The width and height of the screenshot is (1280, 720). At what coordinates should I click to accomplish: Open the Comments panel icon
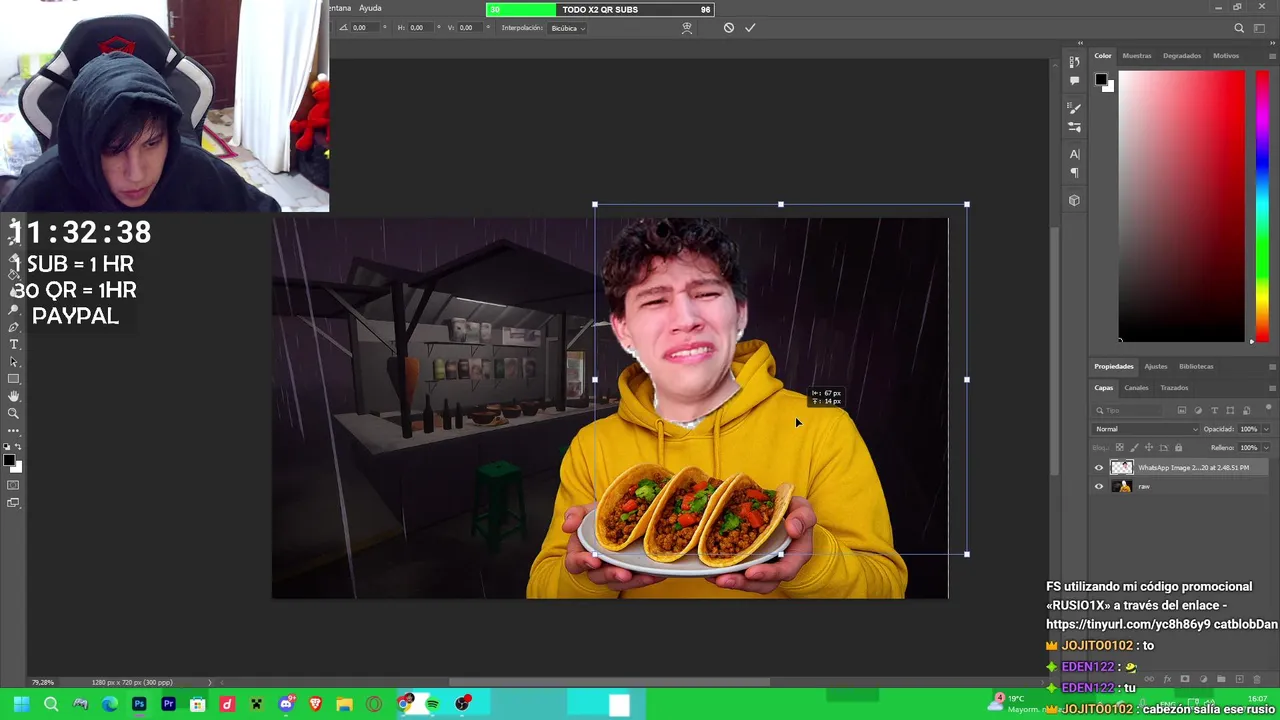pos(1075,81)
